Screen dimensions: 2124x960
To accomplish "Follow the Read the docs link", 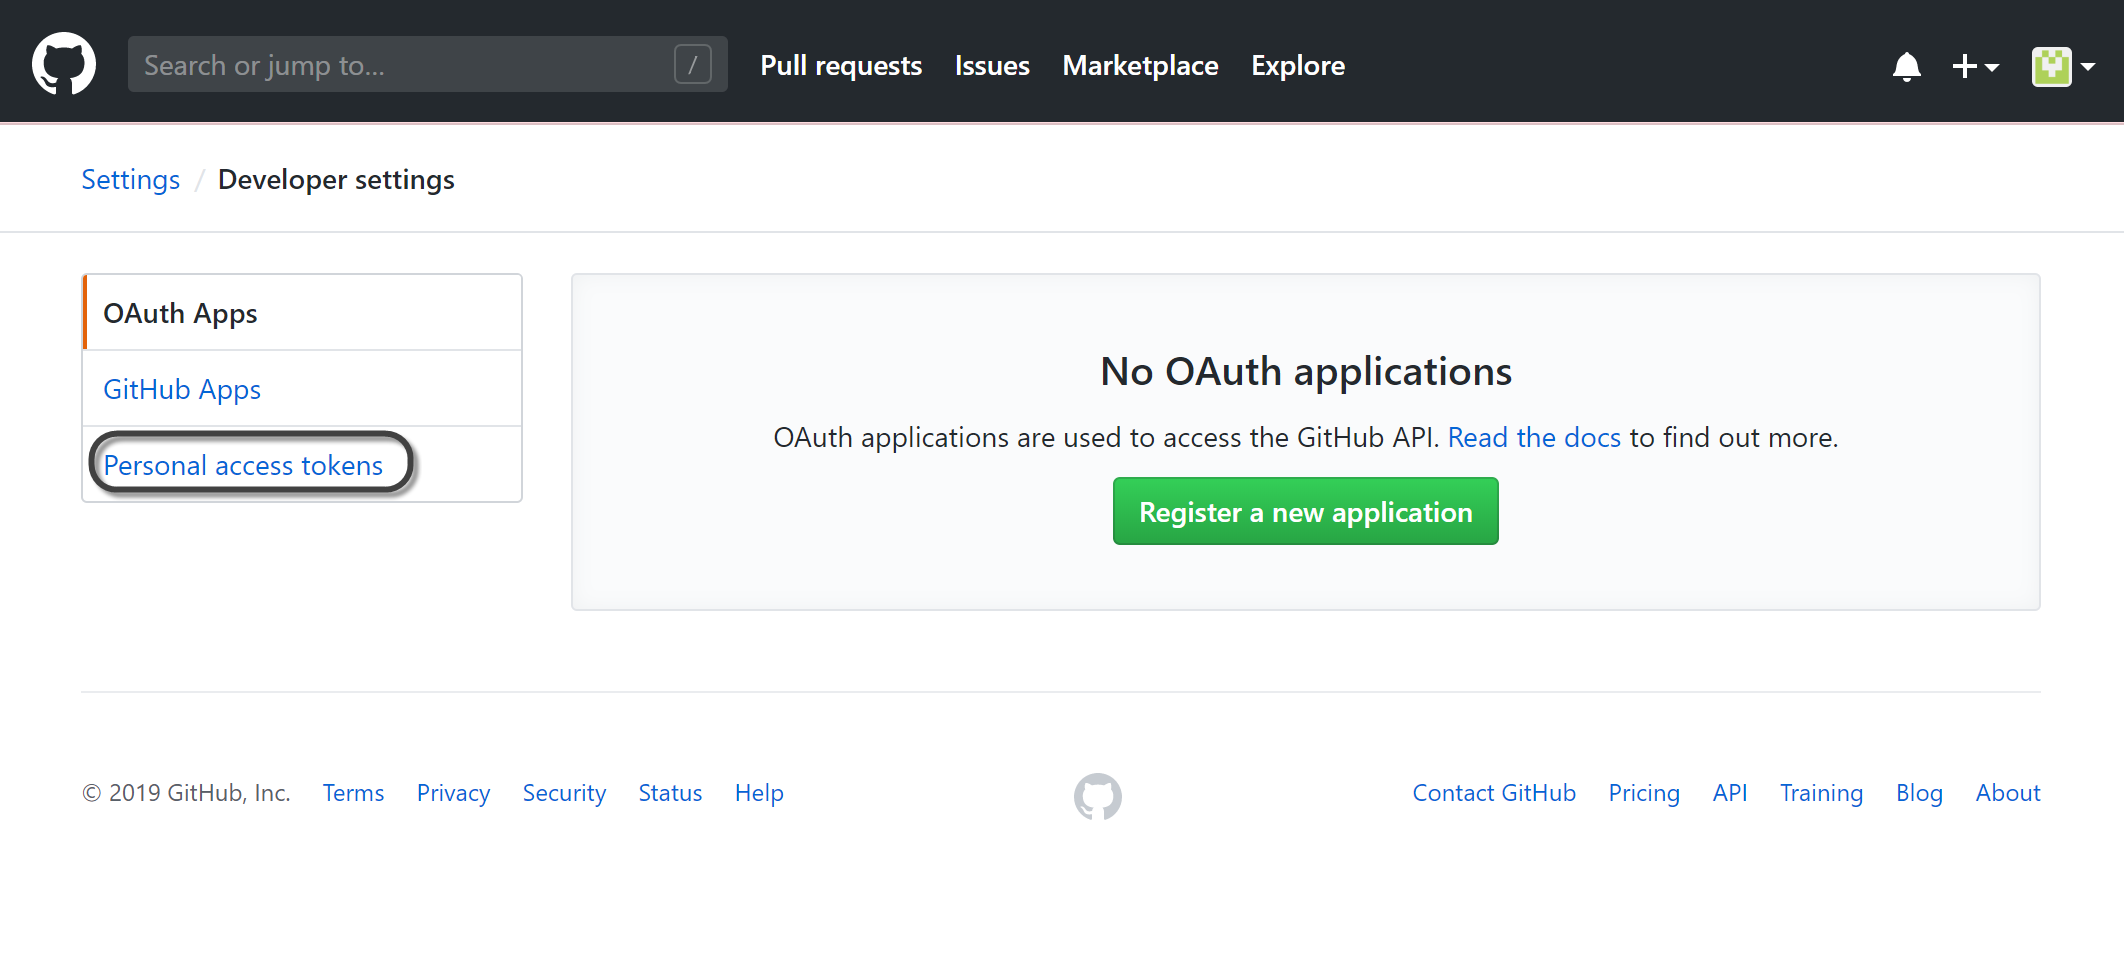I will [x=1534, y=437].
